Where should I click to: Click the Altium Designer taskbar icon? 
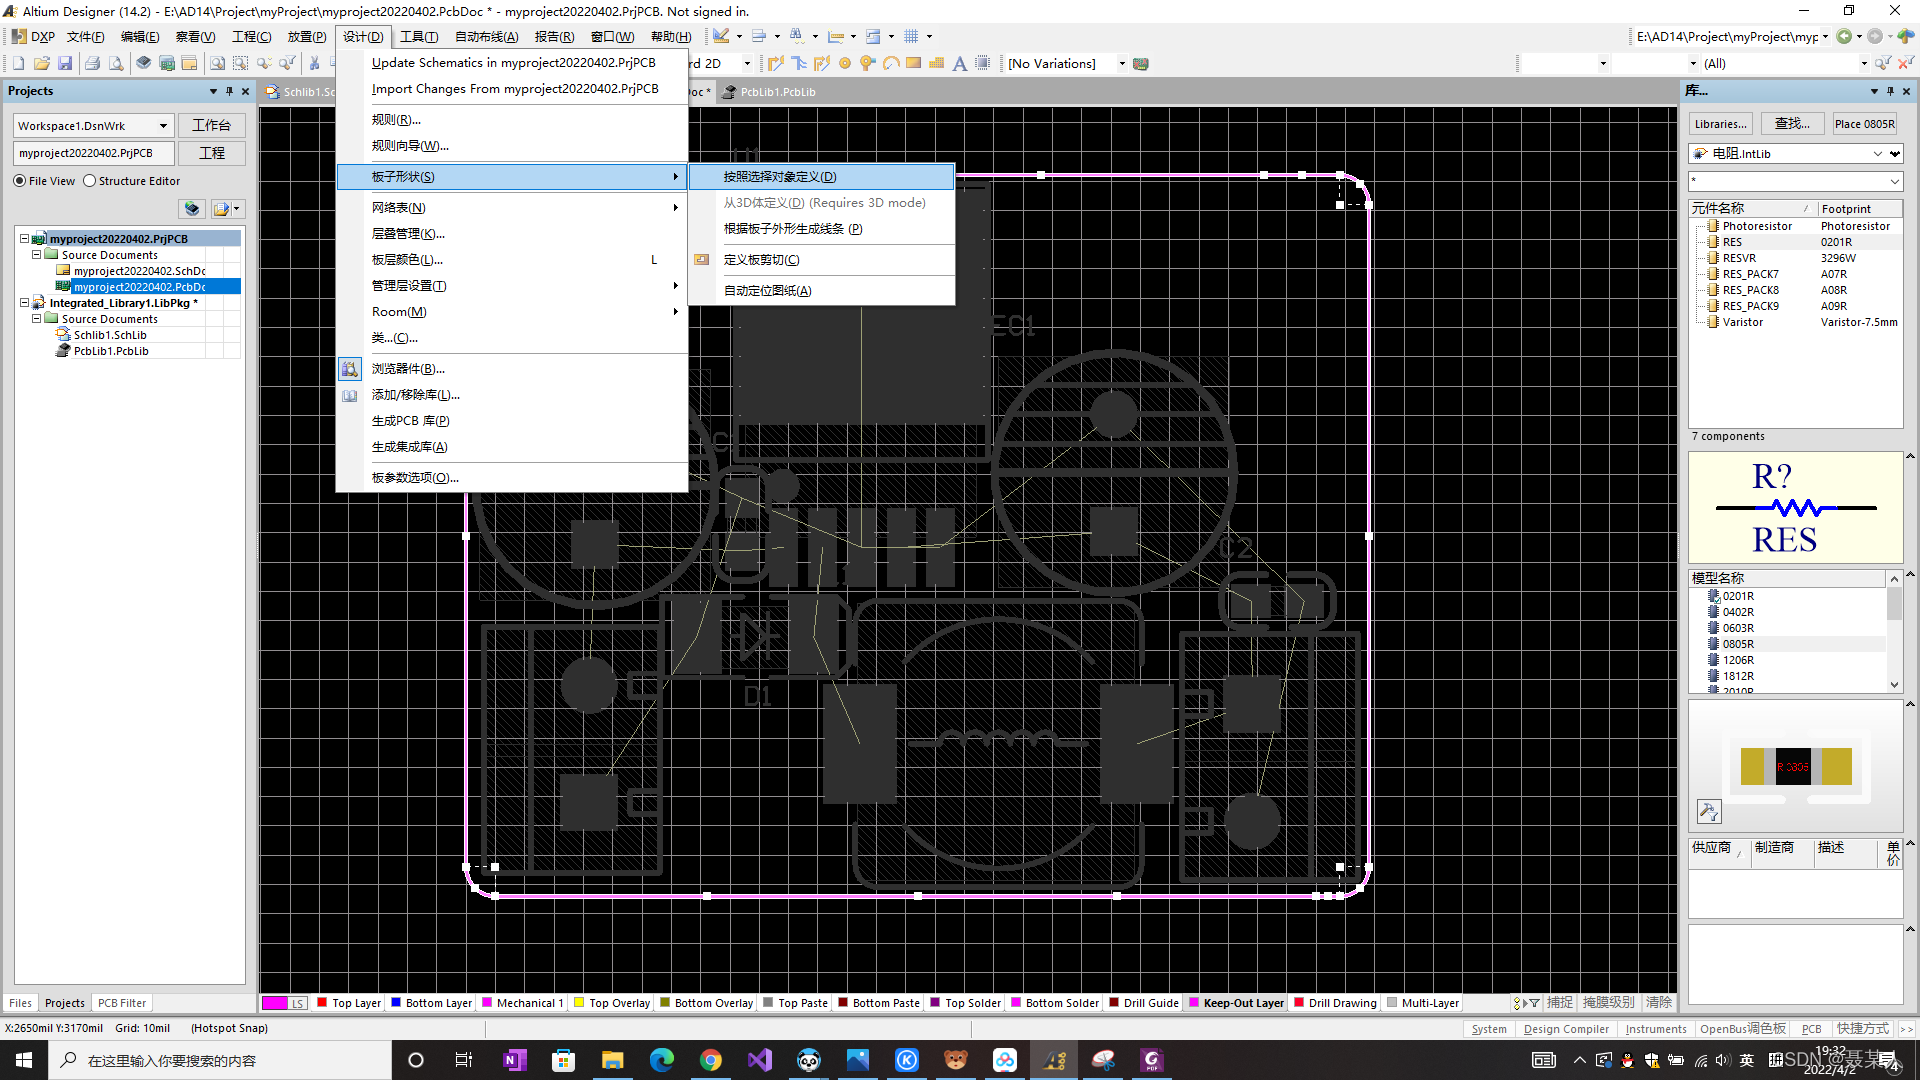pyautogui.click(x=1054, y=1060)
